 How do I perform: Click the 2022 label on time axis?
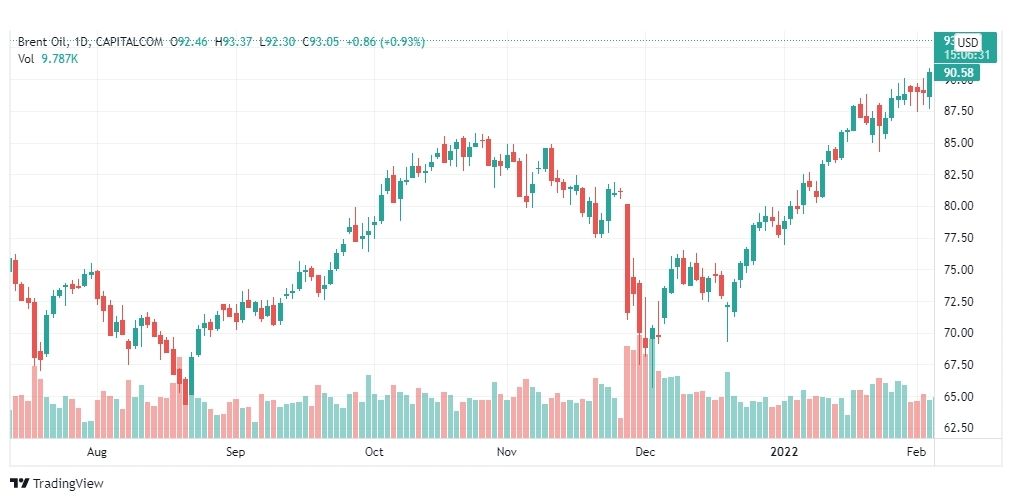tap(785, 452)
